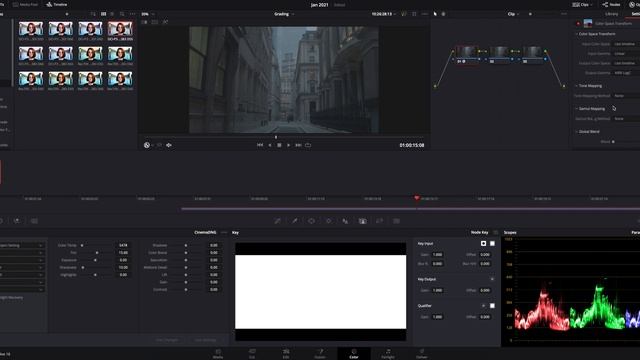The height and width of the screenshot is (360, 640).
Task: Open the viewer zoom percentage dropdown
Action: point(148,14)
